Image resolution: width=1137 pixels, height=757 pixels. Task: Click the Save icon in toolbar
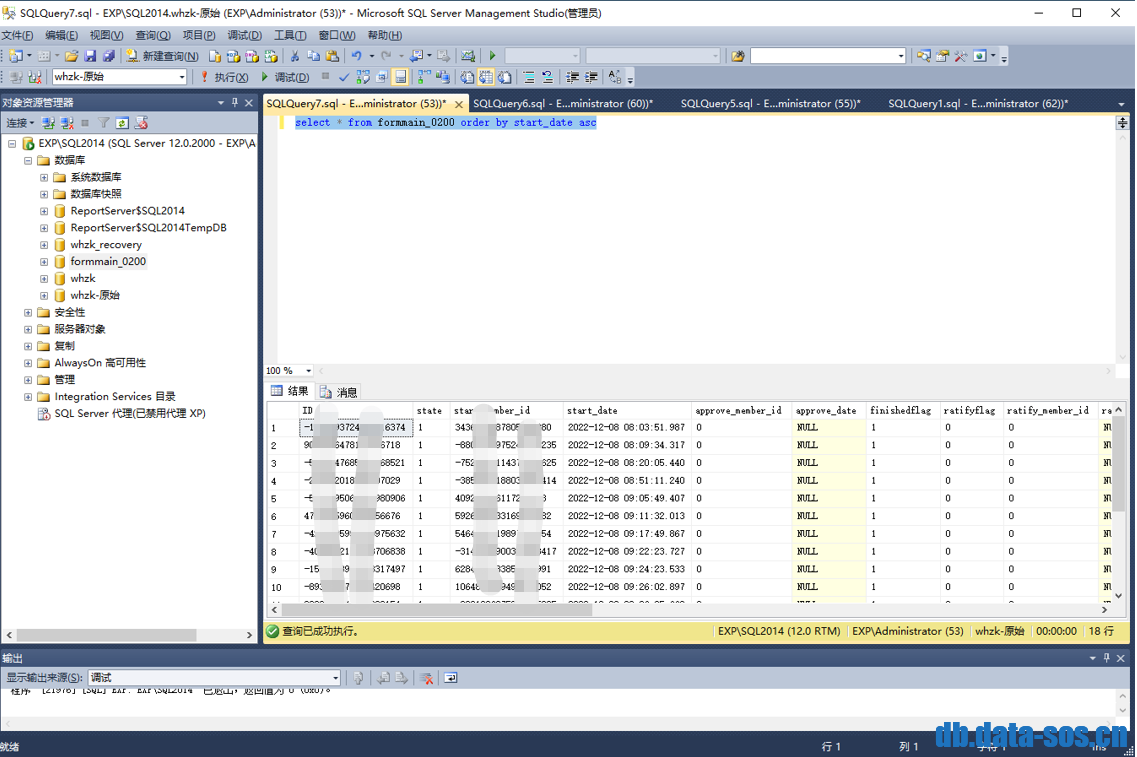pyautogui.click(x=90, y=56)
